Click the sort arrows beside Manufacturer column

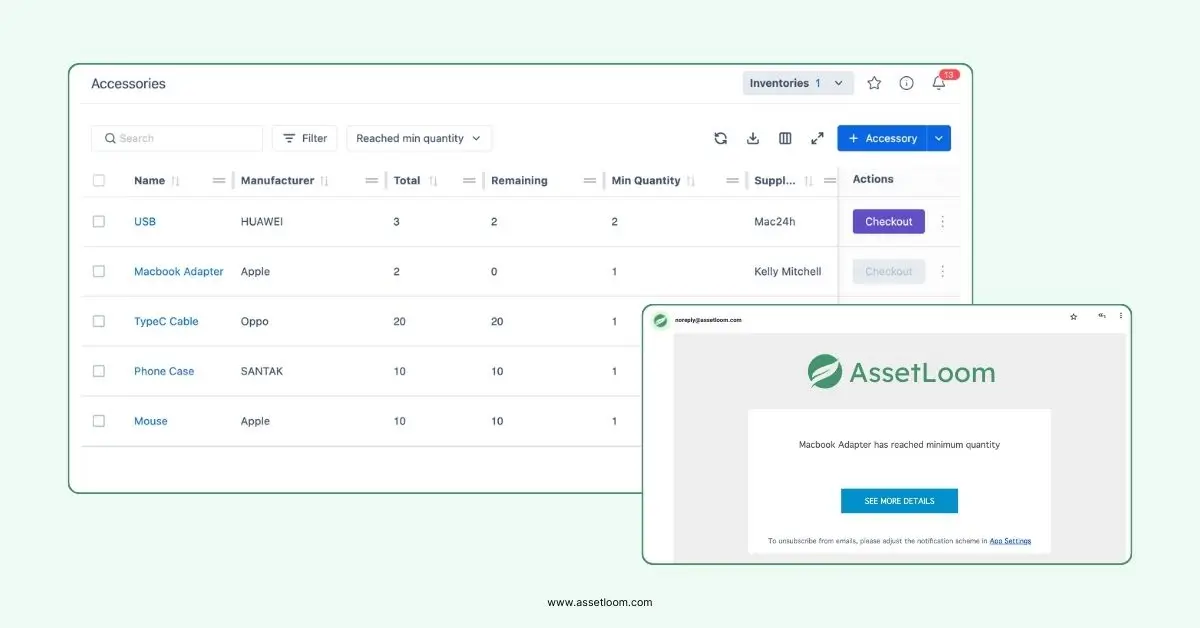tap(325, 181)
